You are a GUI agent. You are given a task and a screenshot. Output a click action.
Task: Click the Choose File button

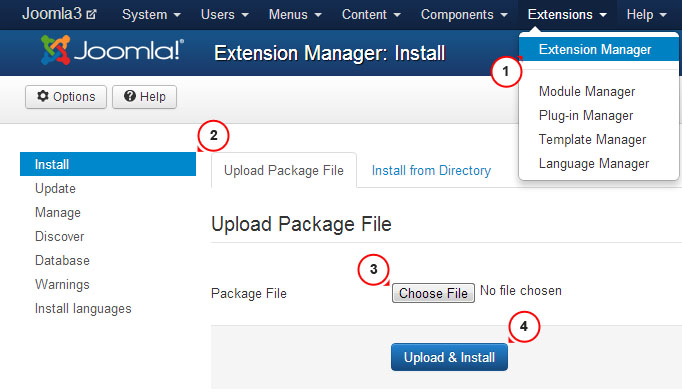433,293
